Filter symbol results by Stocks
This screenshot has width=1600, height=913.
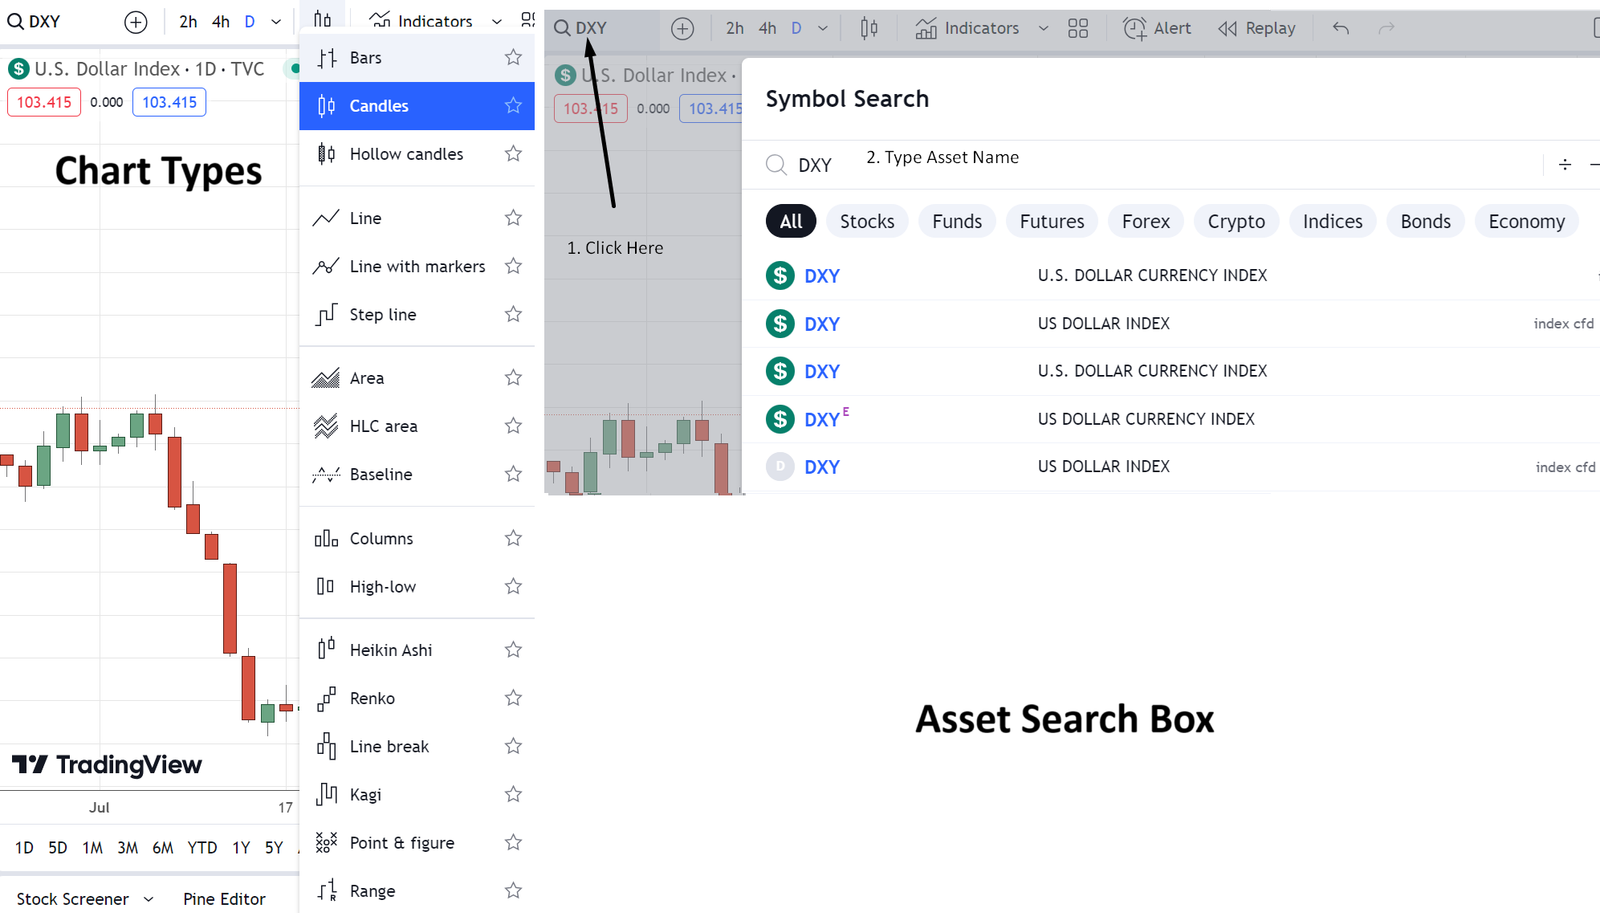867,221
